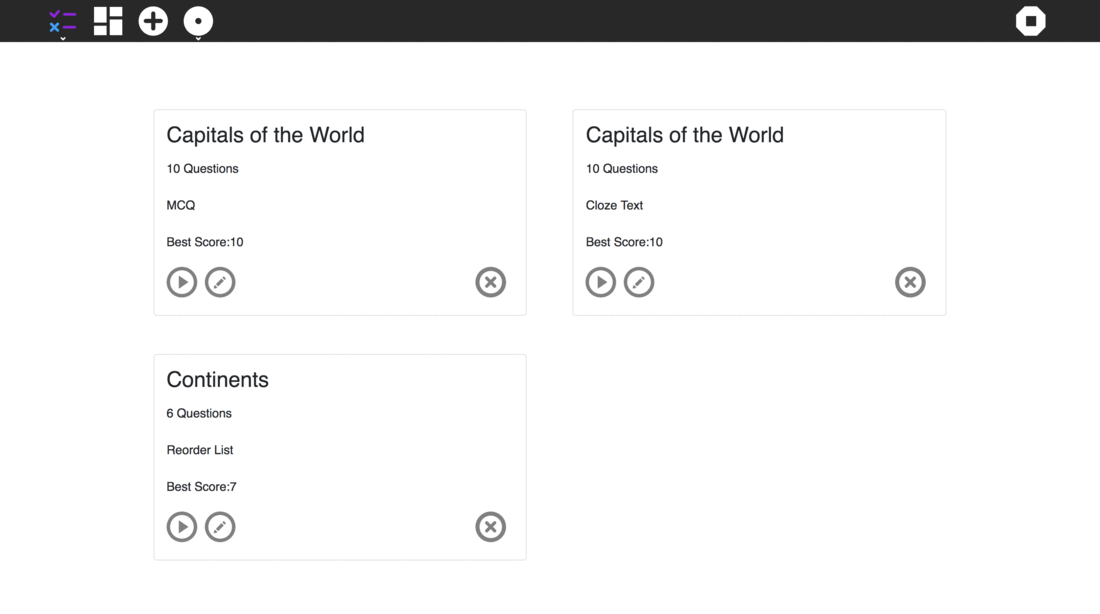The height and width of the screenshot is (614, 1100).
Task: Add a new quiz with plus icon
Action: [x=153, y=21]
